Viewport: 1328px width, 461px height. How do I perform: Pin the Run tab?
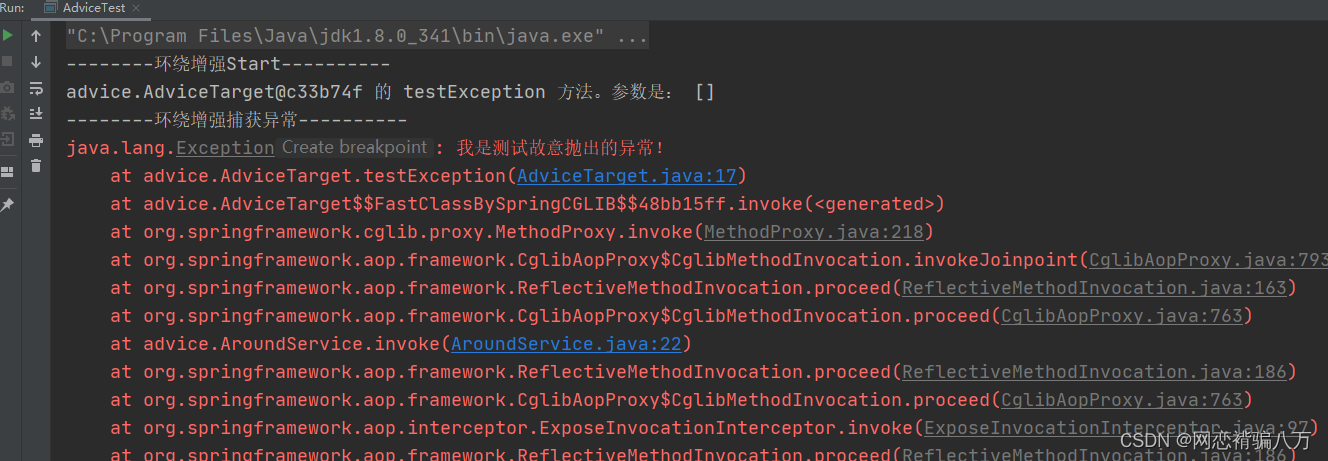pyautogui.click(x=8, y=204)
